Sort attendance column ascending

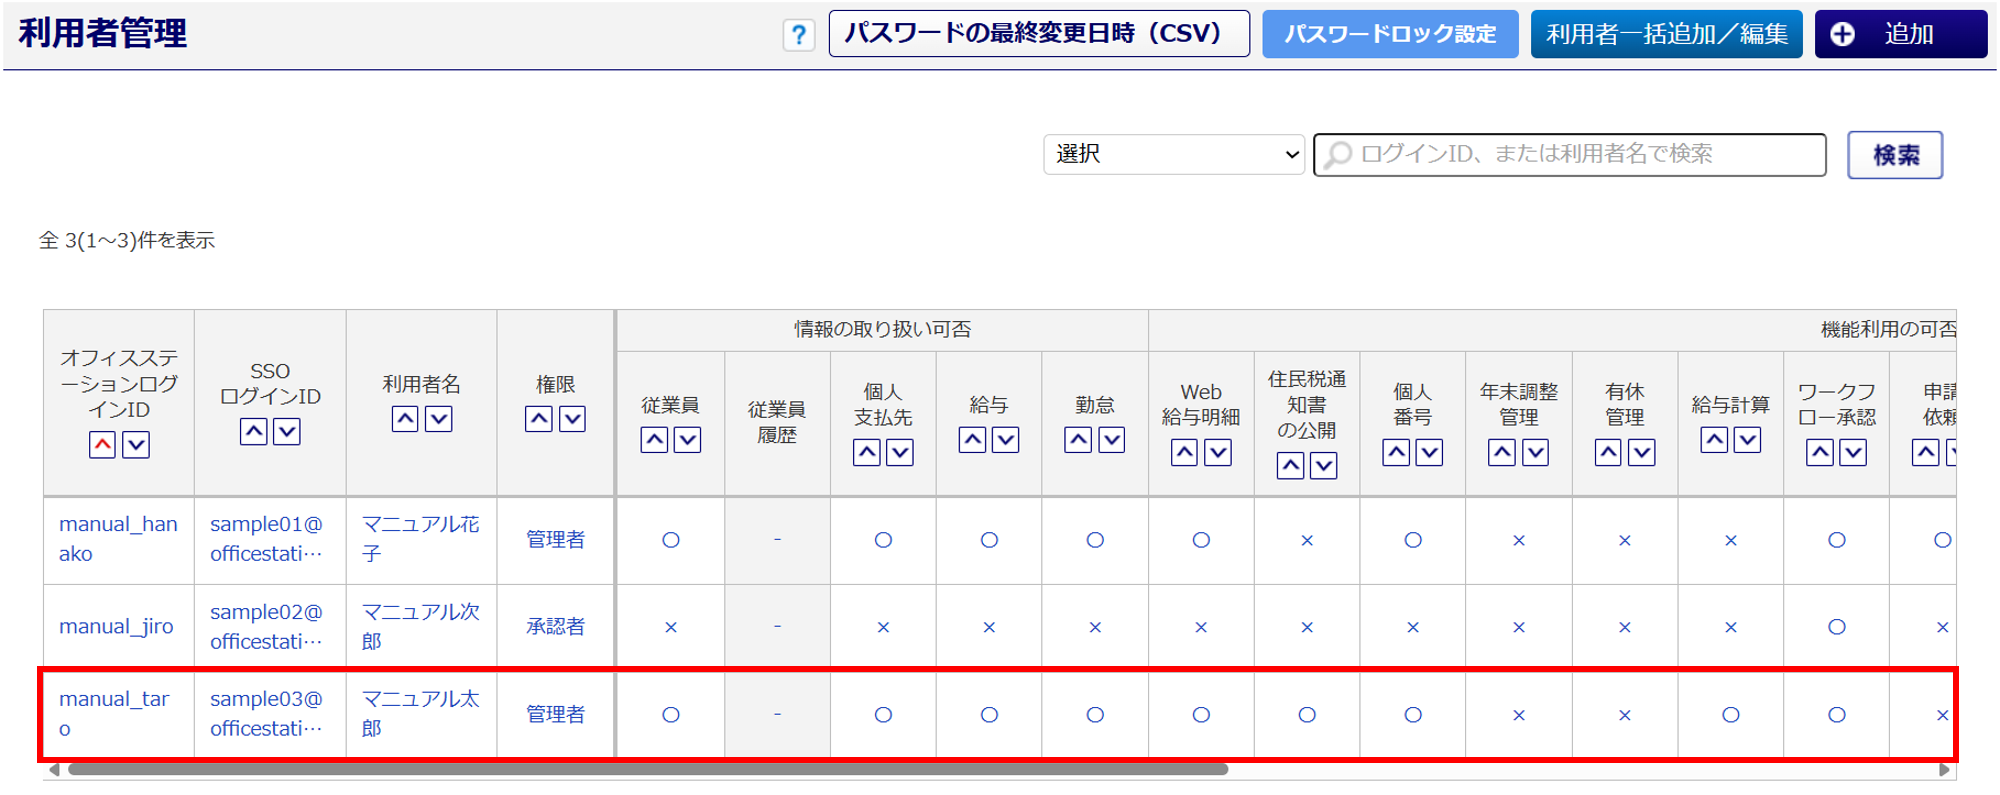click(1078, 440)
